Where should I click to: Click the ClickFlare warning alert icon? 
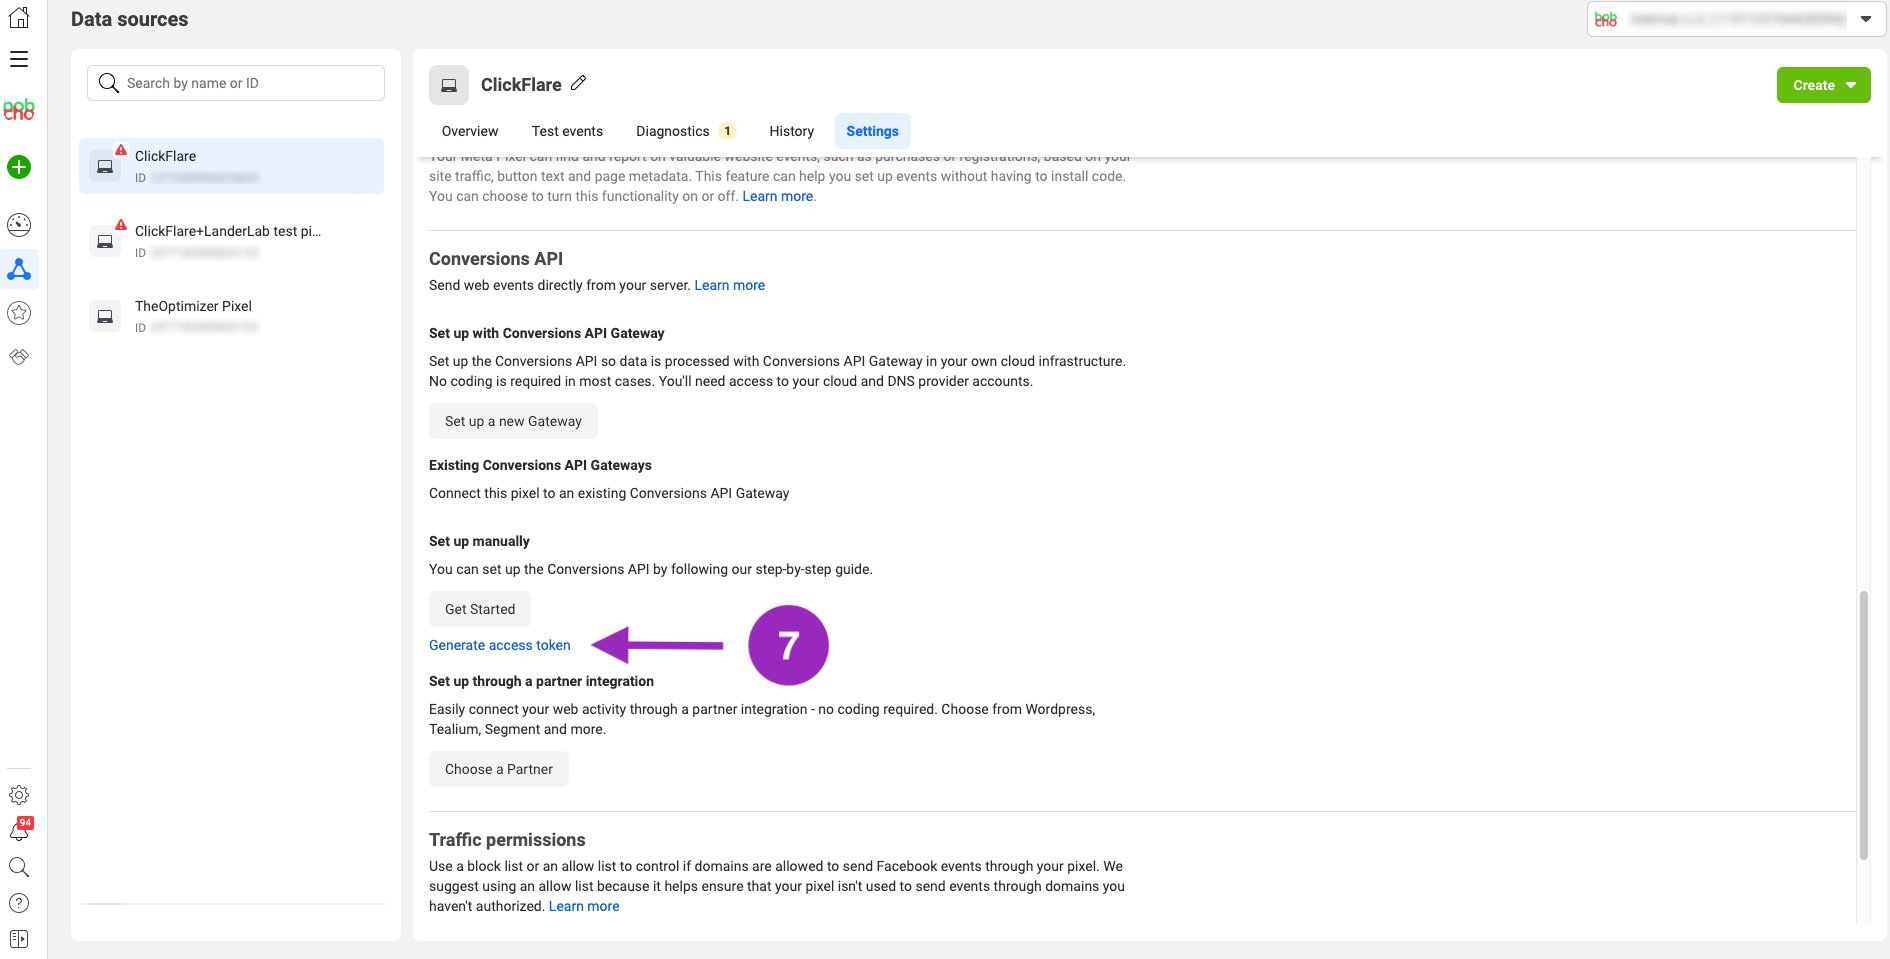121,150
